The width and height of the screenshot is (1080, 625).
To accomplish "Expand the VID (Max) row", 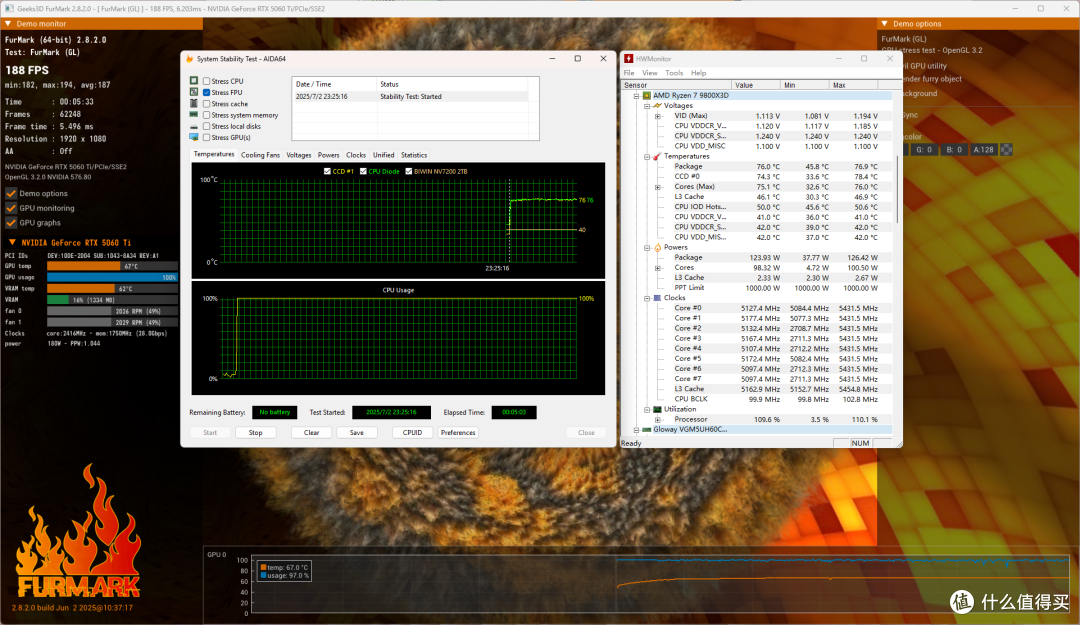I will point(657,116).
